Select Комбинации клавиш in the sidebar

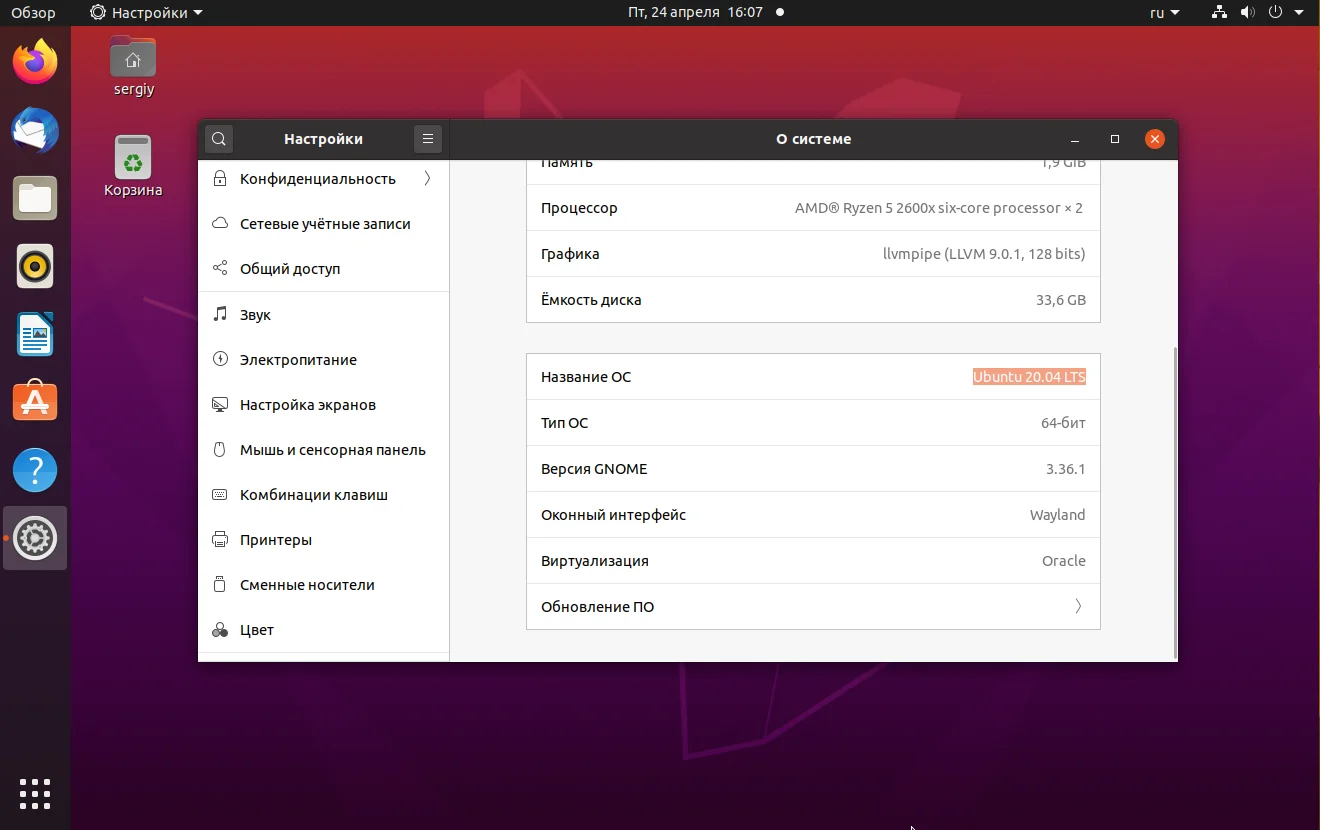point(324,495)
